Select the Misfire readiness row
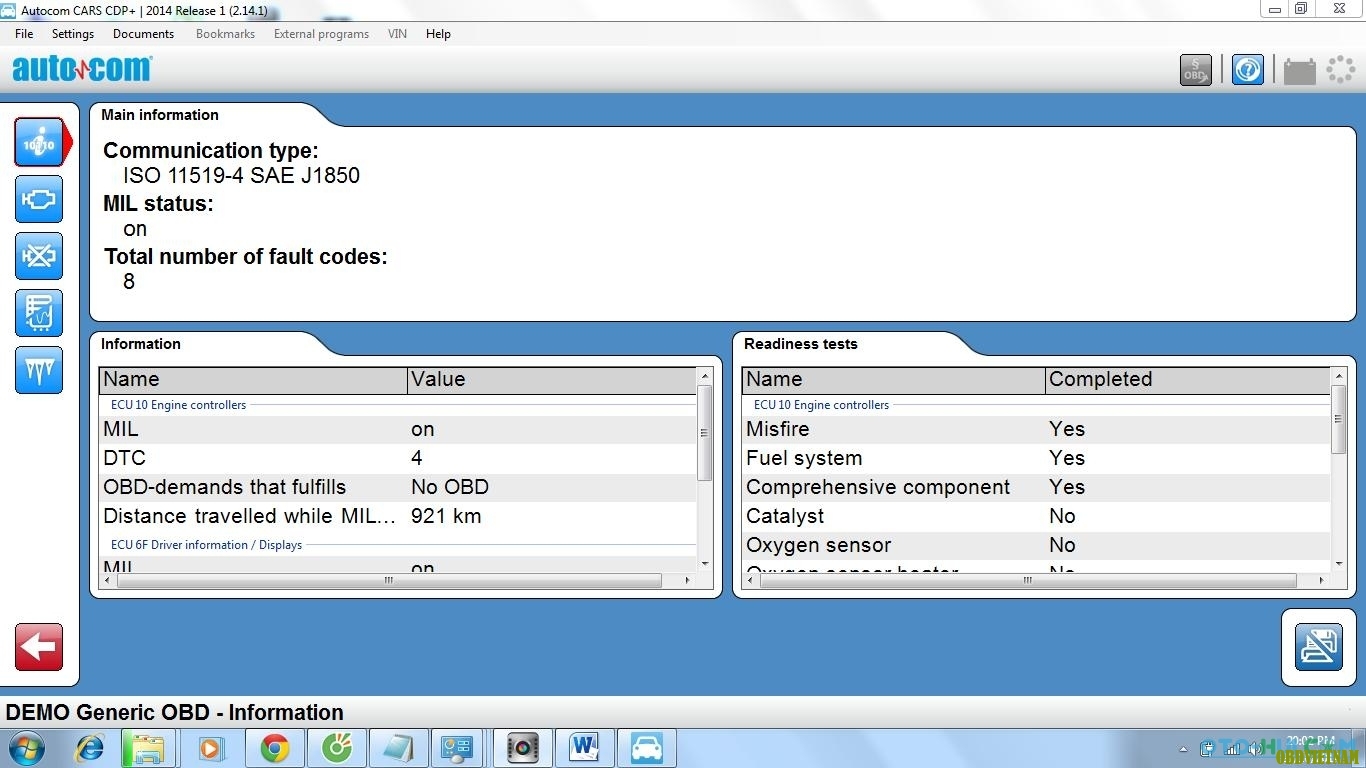Screen dimensions: 1366x768 coord(1036,429)
